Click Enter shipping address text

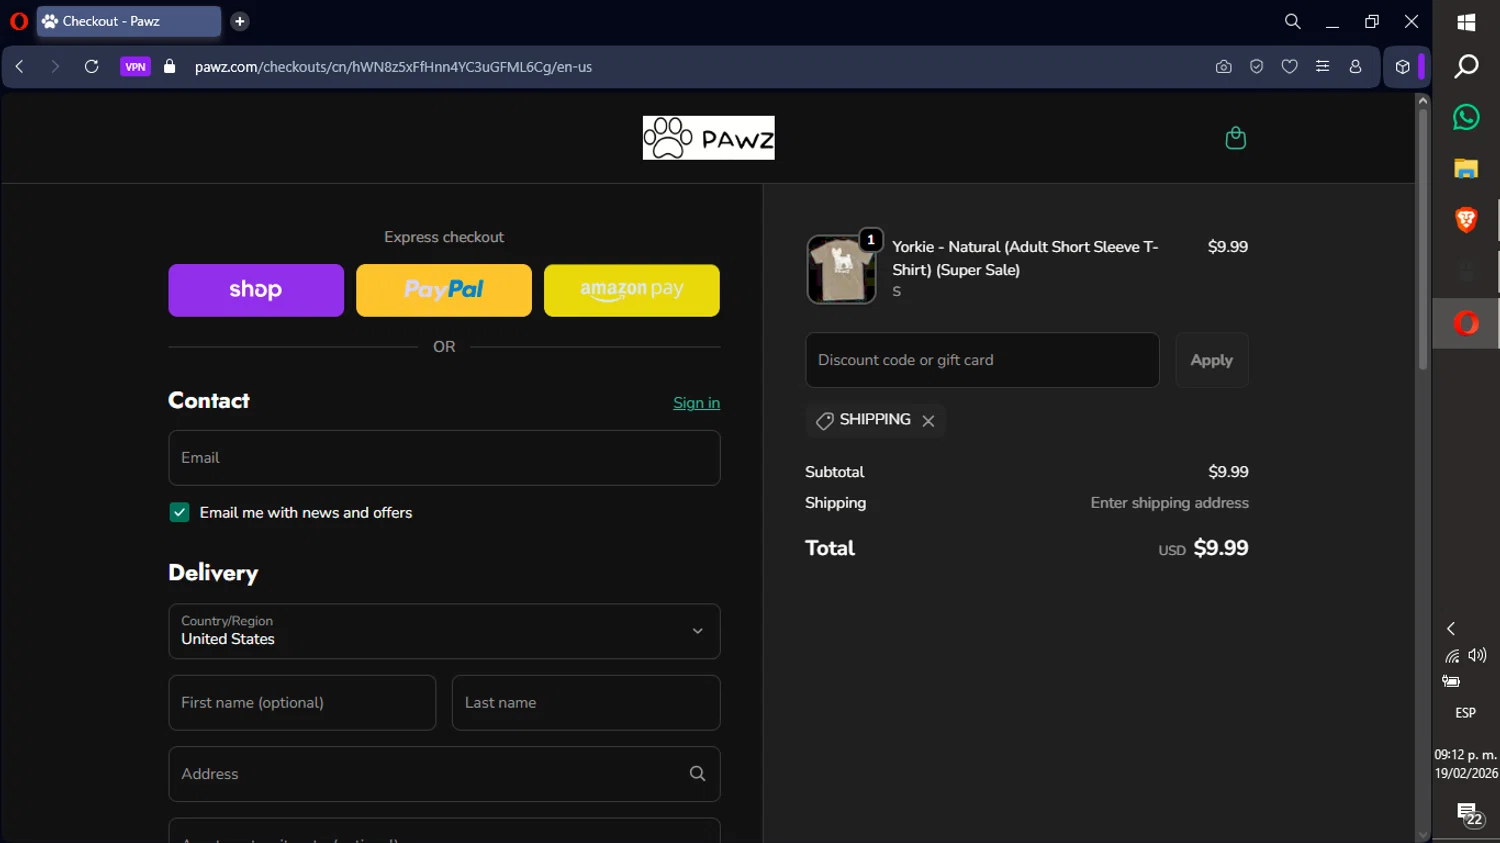pyautogui.click(x=1169, y=503)
